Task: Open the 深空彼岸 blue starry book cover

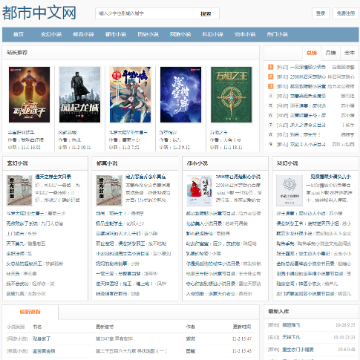Action: pyautogui.click(x=181, y=95)
